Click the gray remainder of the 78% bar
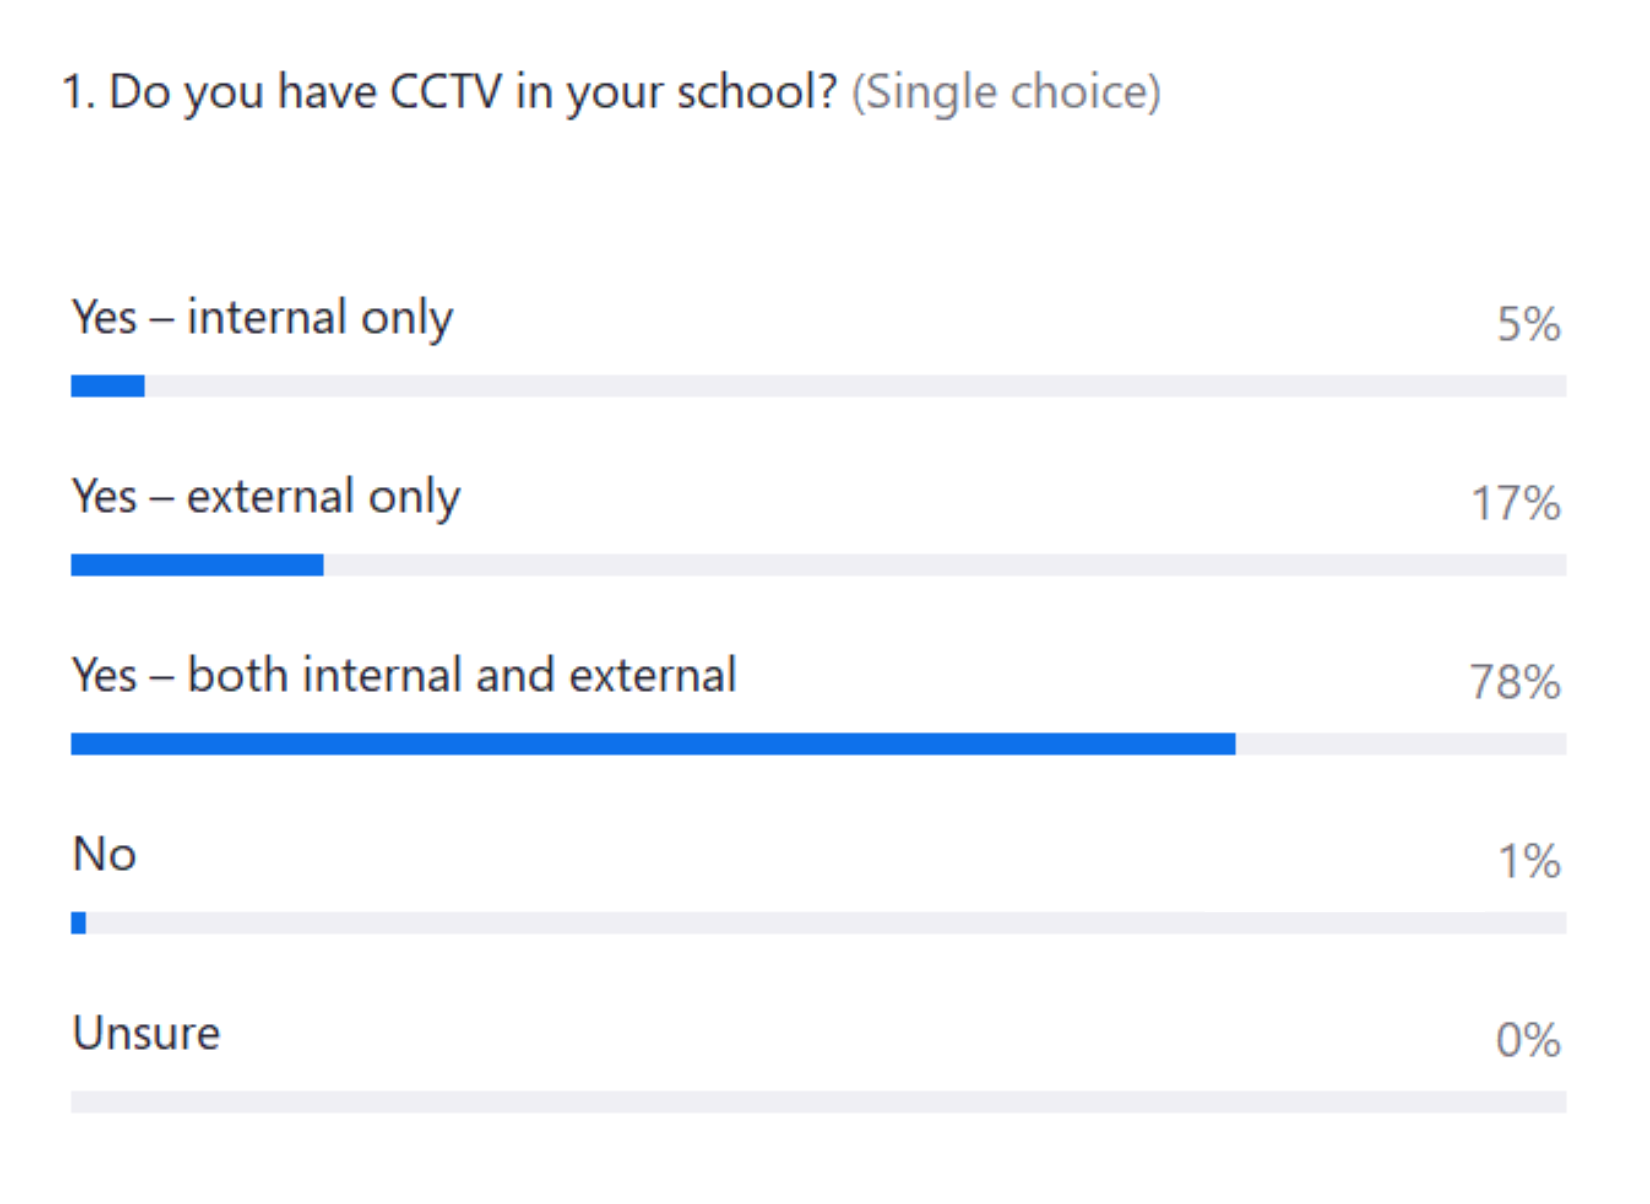 1400,744
